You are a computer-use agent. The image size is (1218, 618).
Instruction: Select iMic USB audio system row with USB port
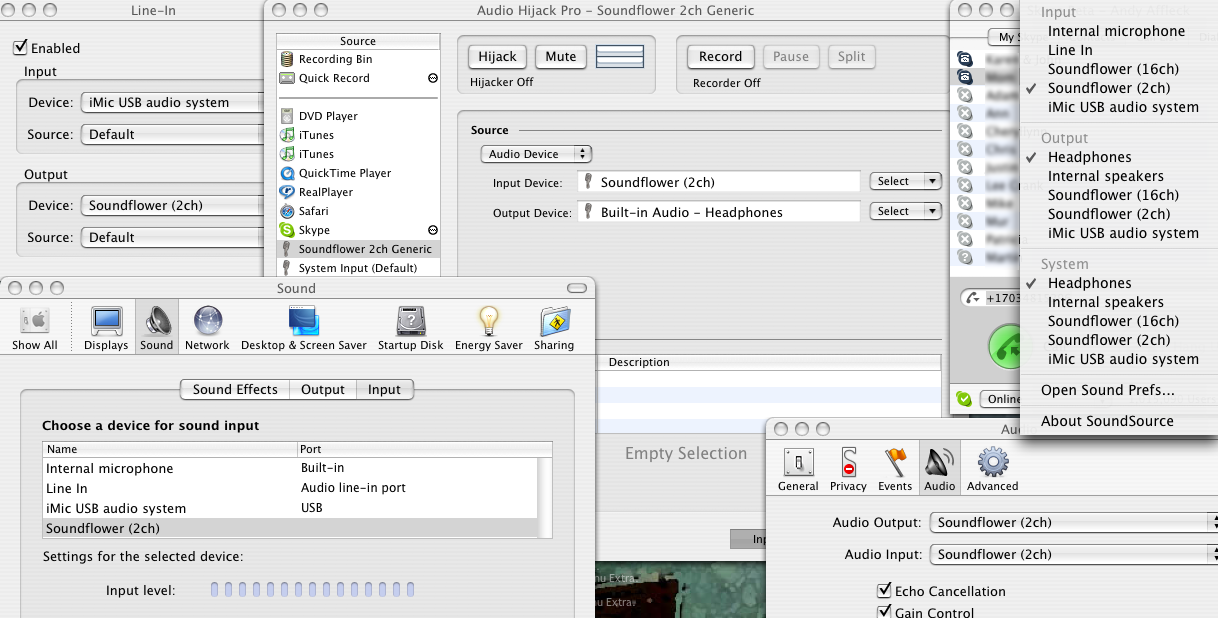click(290, 508)
